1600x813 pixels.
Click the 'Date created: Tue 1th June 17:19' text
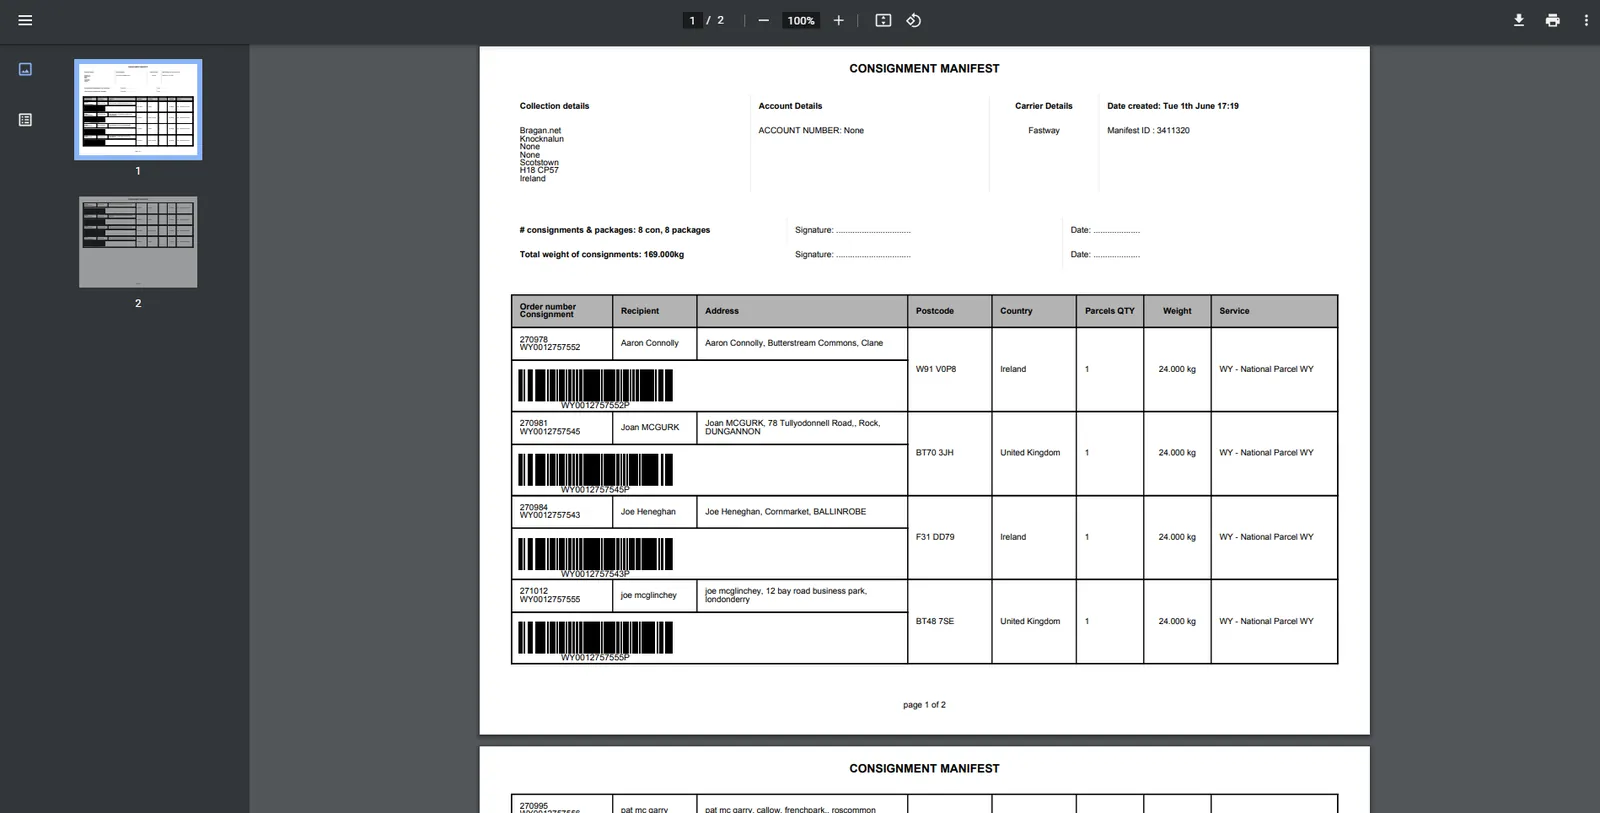coord(1173,106)
